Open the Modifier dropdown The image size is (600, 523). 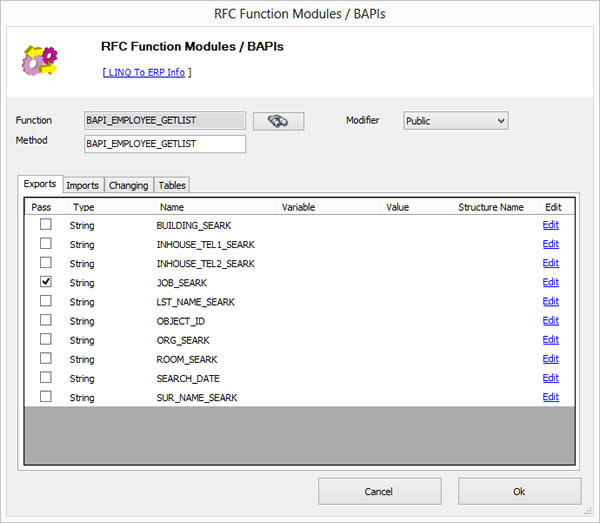pos(455,121)
